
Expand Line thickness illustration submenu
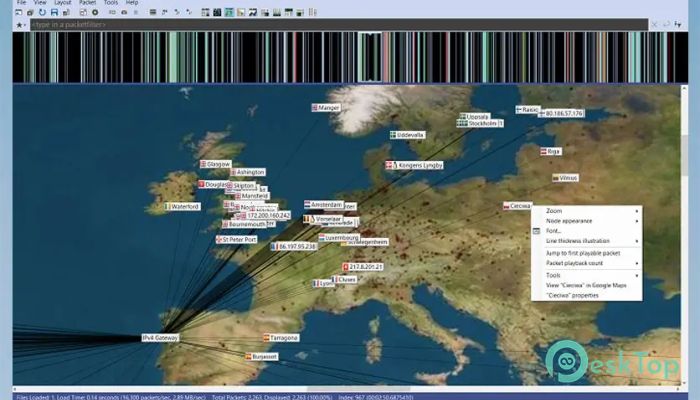(587, 241)
